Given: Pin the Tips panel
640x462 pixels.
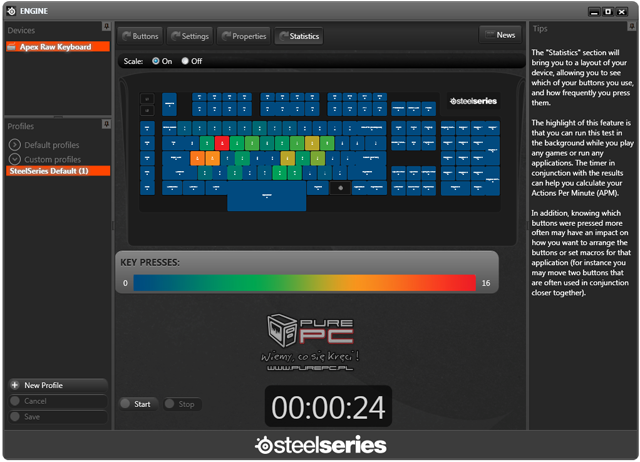Looking at the screenshot, I should click(631, 27).
